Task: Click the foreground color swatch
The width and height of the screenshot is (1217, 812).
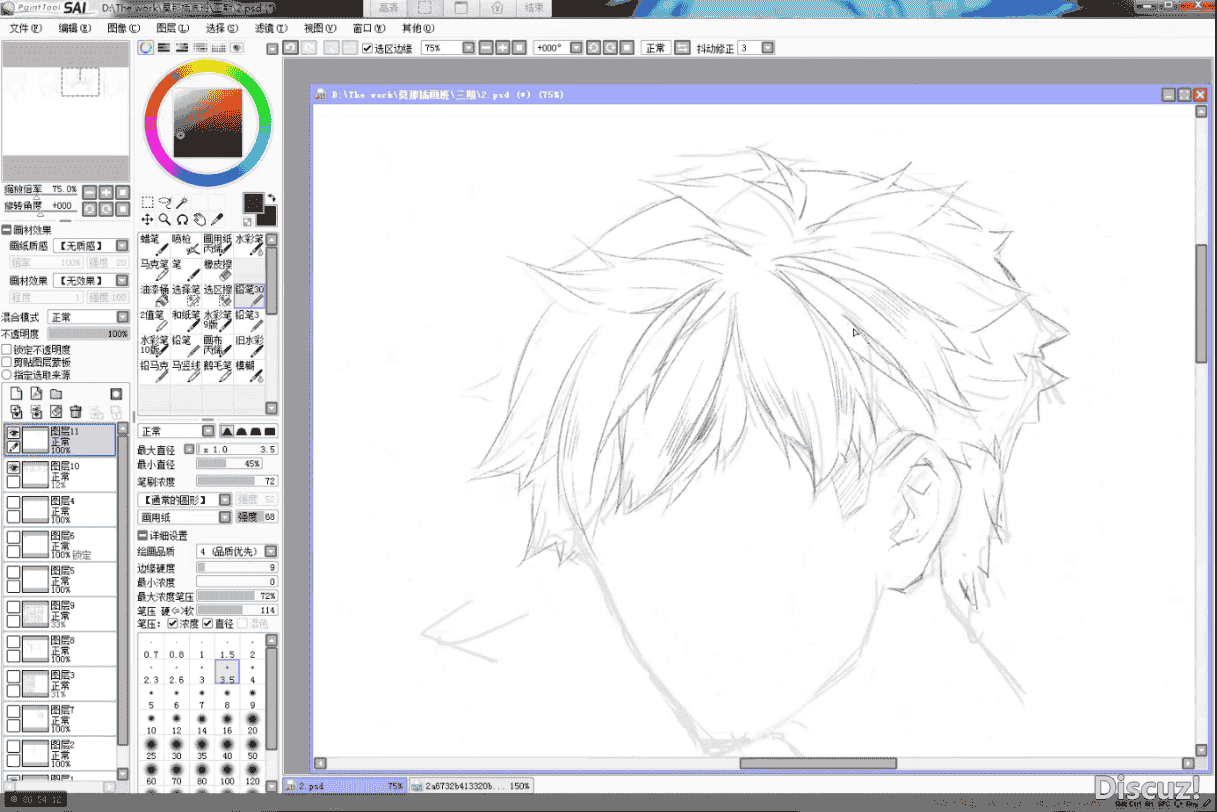Action: pos(253,203)
